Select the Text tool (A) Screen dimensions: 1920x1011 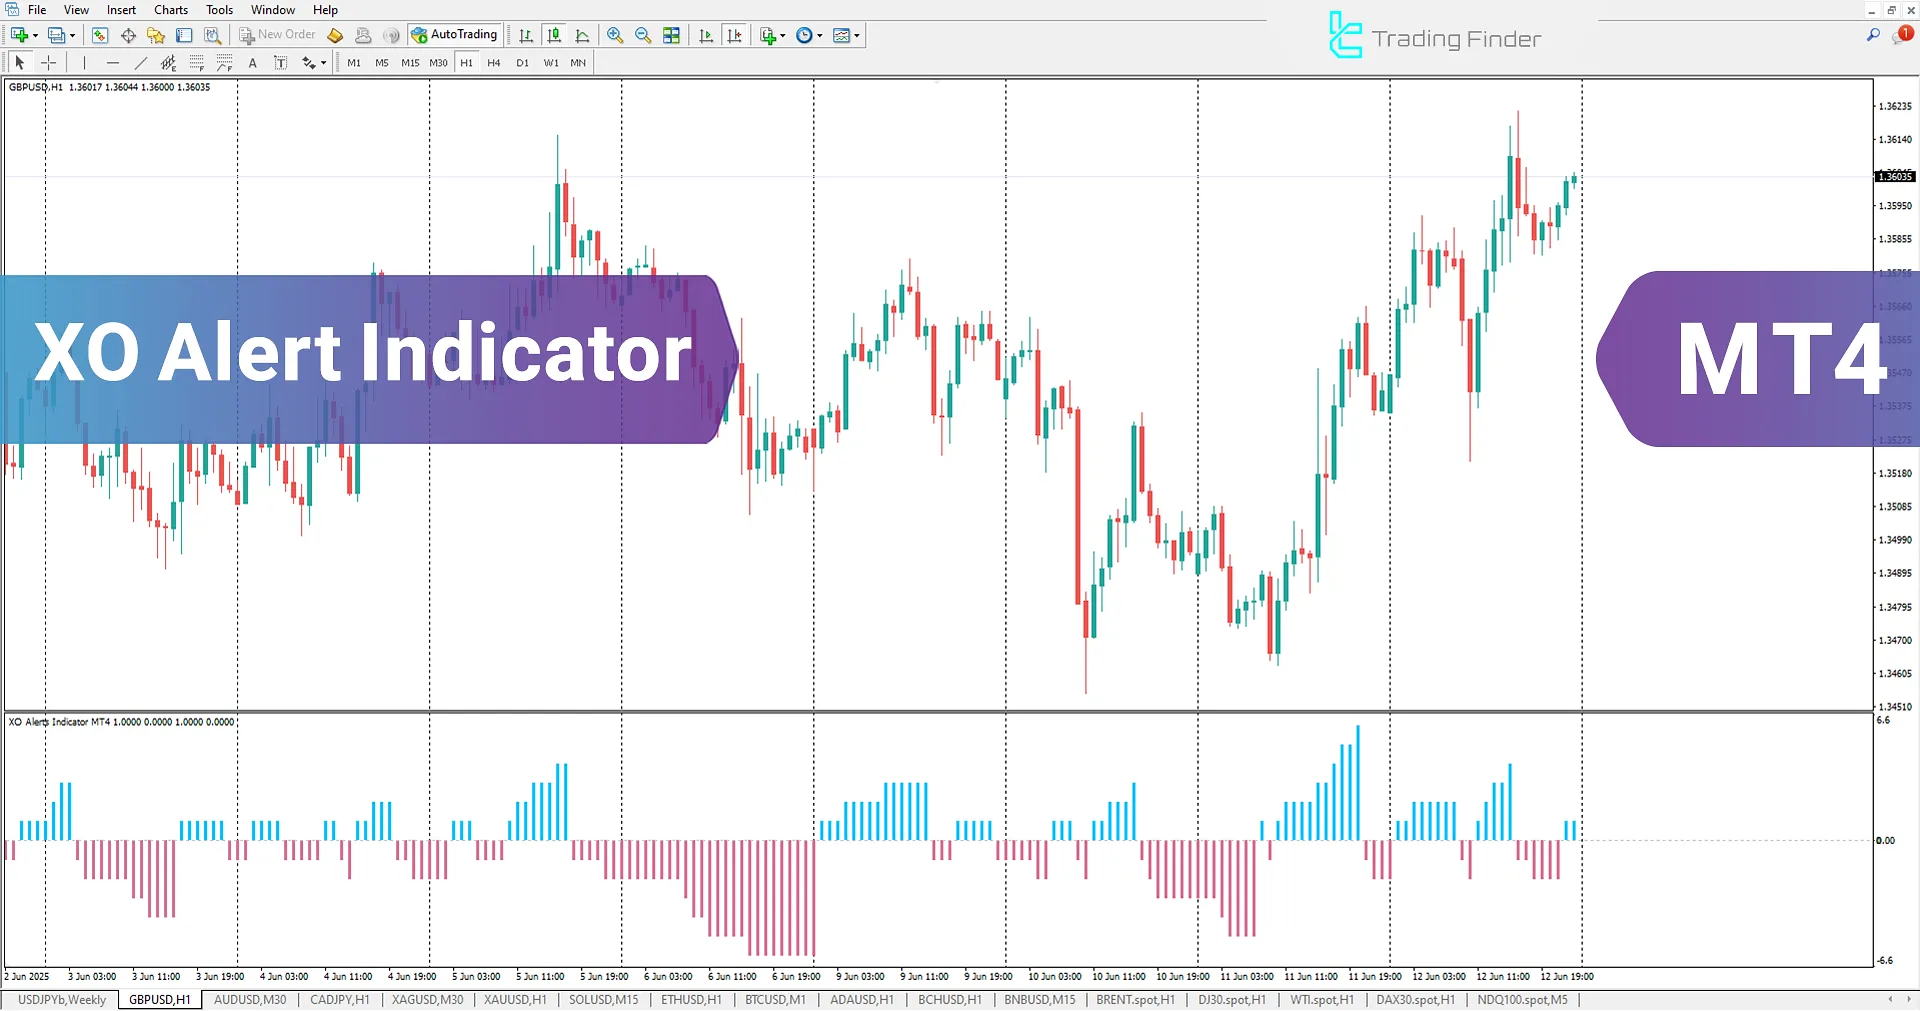tap(252, 63)
